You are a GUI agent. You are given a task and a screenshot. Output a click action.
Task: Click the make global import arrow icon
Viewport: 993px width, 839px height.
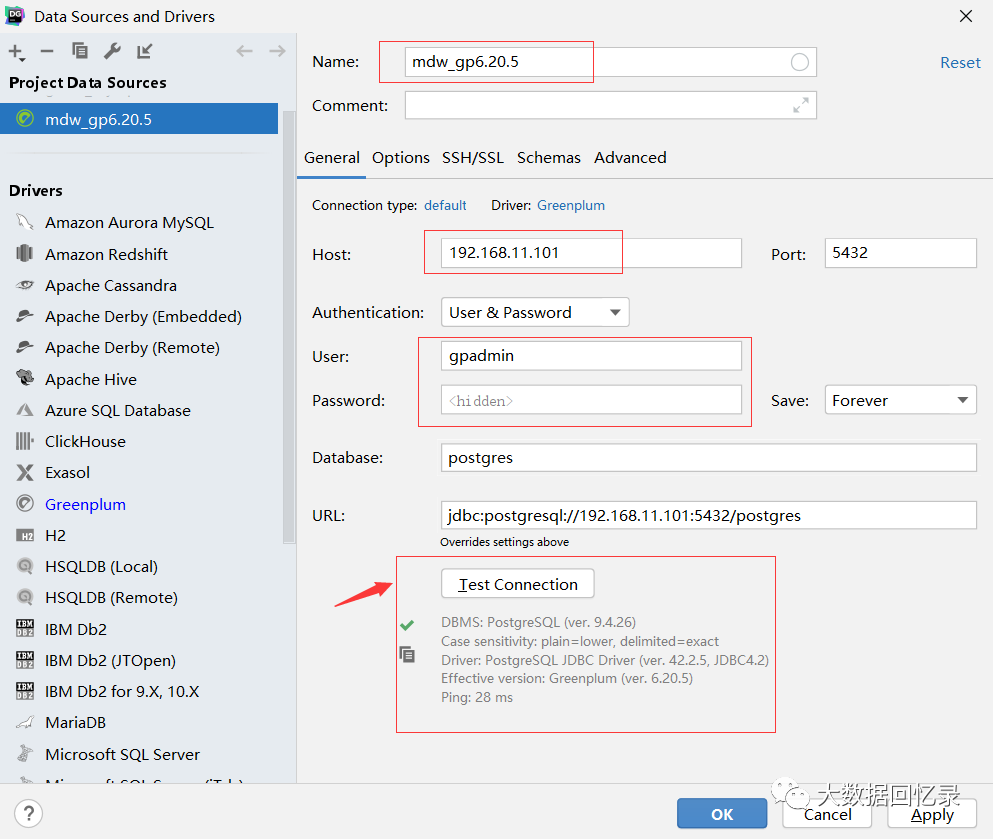(x=144, y=51)
